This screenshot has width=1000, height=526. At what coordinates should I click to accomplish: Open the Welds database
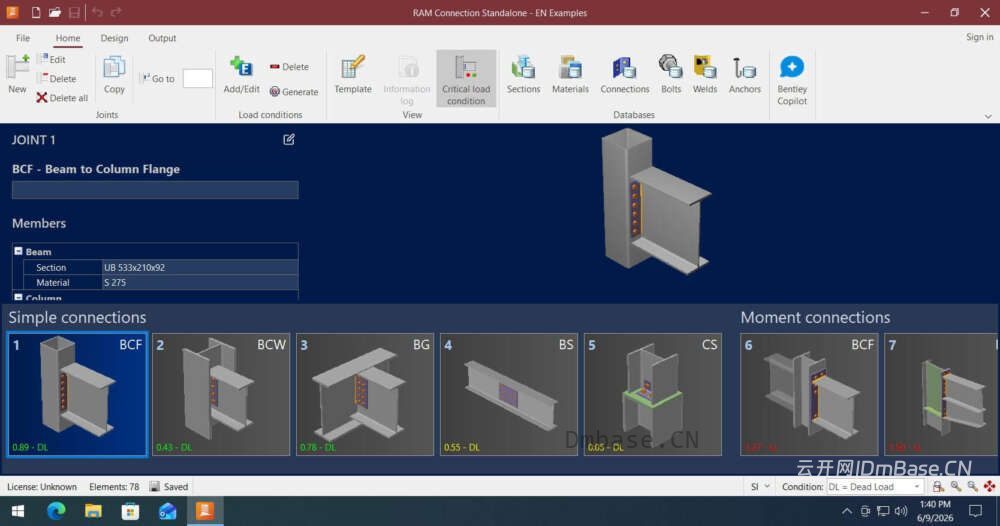click(705, 75)
